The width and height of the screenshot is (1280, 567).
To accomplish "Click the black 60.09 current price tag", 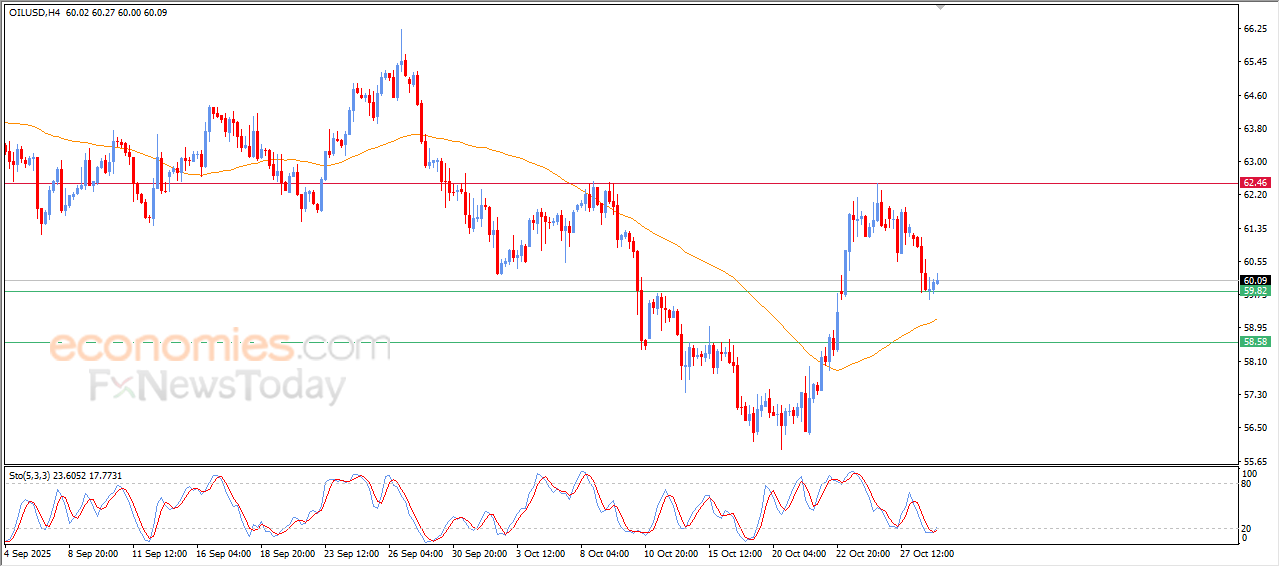I will pos(1254,280).
